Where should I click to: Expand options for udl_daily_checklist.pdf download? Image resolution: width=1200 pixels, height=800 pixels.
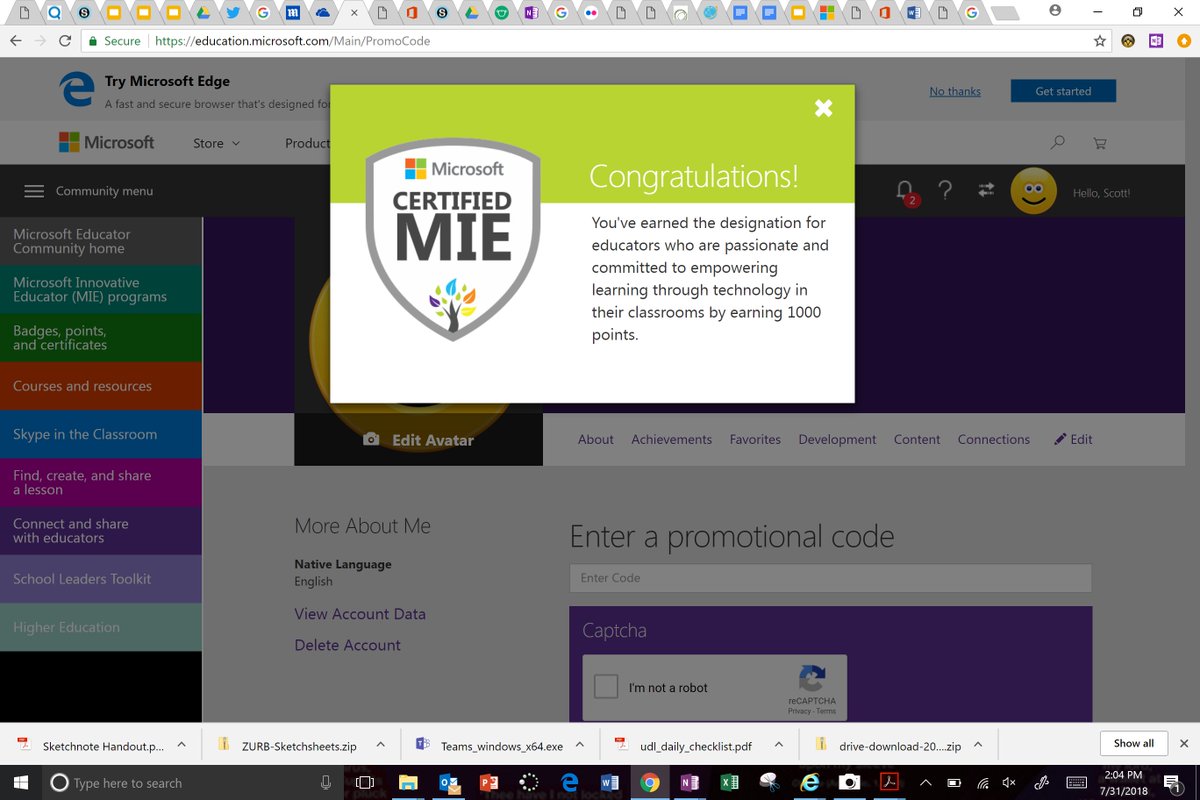click(x=779, y=745)
